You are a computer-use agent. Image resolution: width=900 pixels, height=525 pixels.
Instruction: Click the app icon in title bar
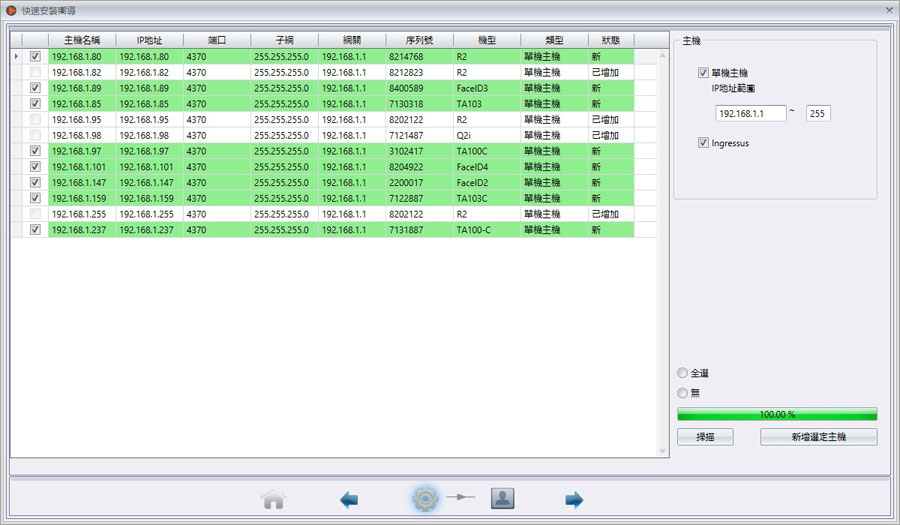[x=11, y=9]
